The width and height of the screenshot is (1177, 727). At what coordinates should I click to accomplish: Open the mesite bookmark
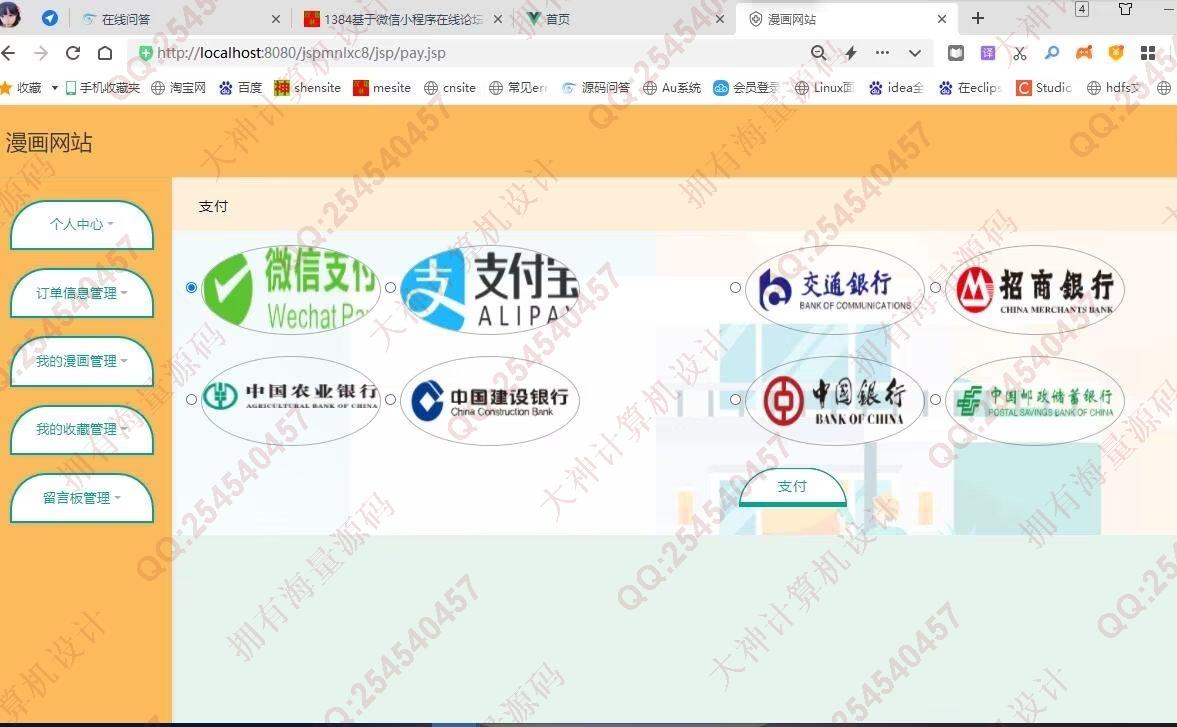pyautogui.click(x=382, y=88)
